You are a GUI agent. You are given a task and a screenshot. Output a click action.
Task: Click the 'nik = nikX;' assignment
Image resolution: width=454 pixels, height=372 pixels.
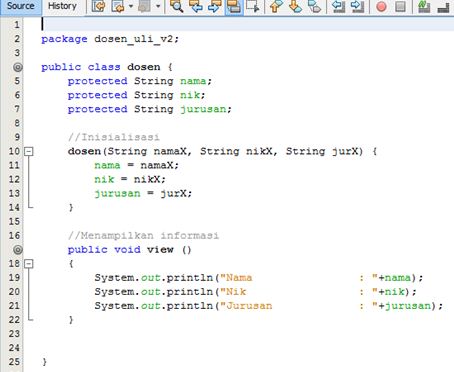130,179
